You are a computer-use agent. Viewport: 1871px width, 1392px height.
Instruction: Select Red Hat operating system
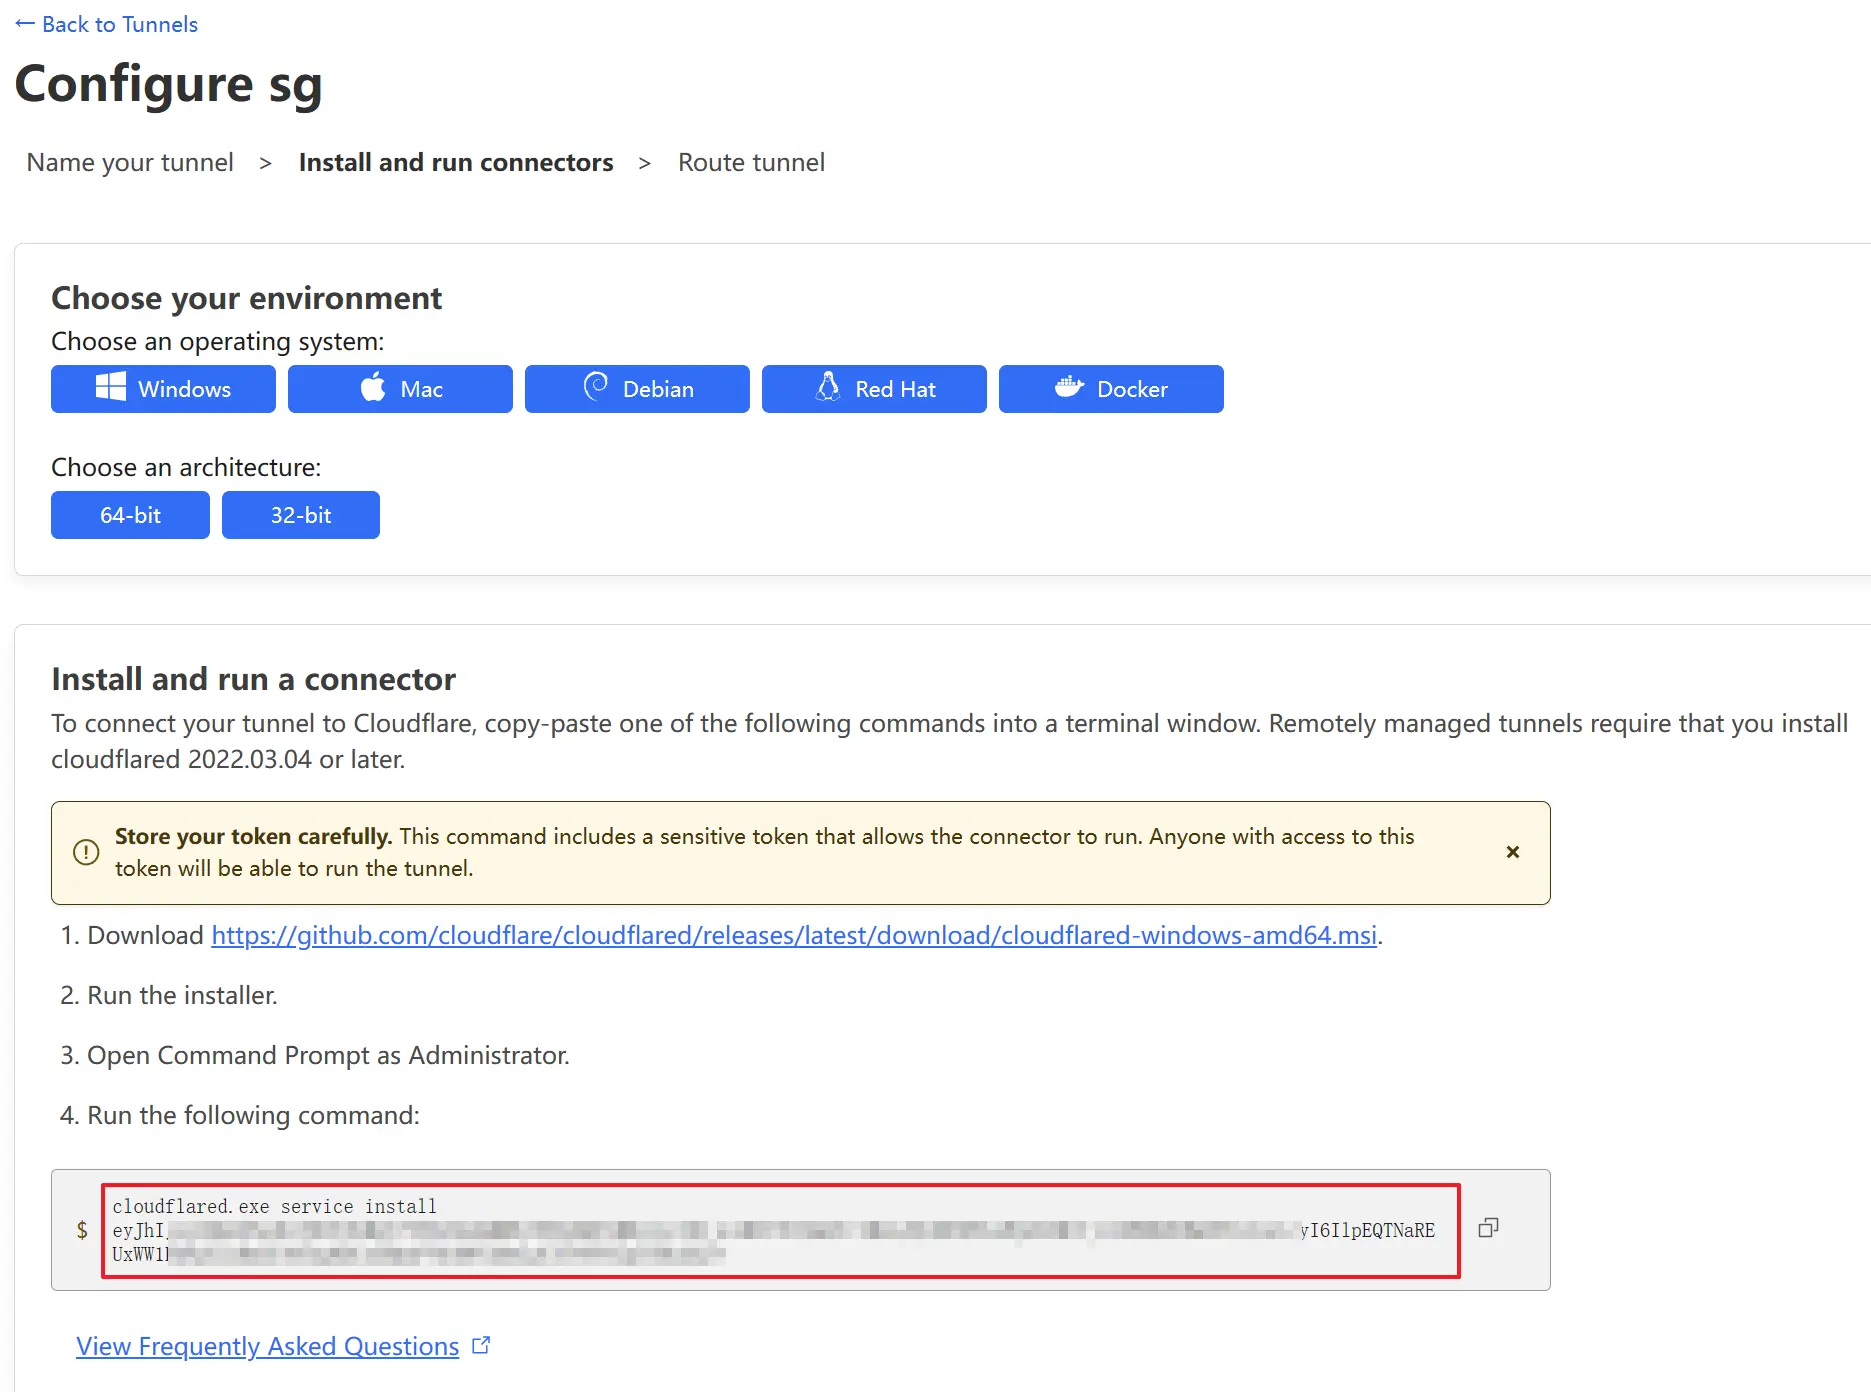tap(874, 389)
